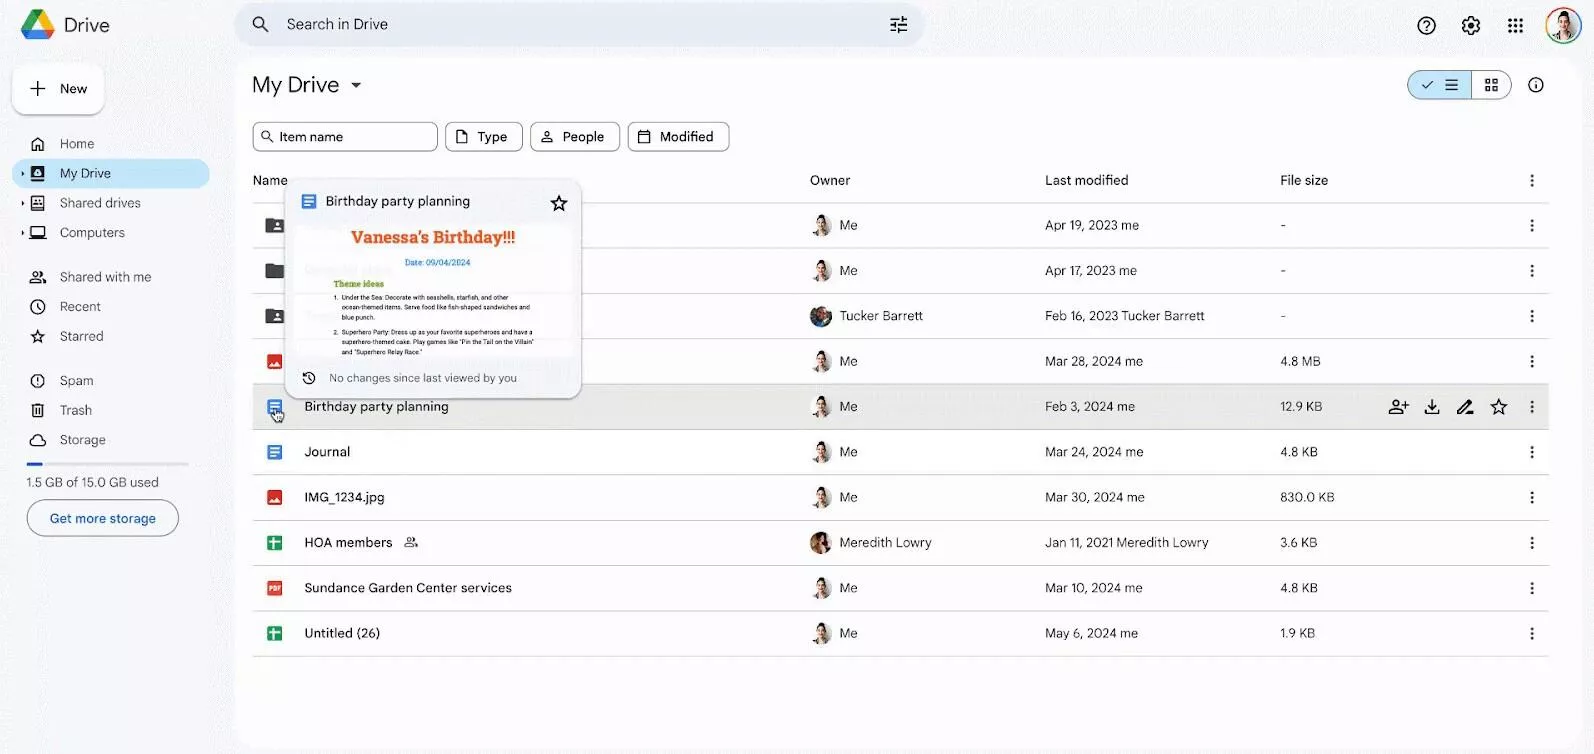
Task: Open the Google Drive logo home
Action: click(x=38, y=24)
